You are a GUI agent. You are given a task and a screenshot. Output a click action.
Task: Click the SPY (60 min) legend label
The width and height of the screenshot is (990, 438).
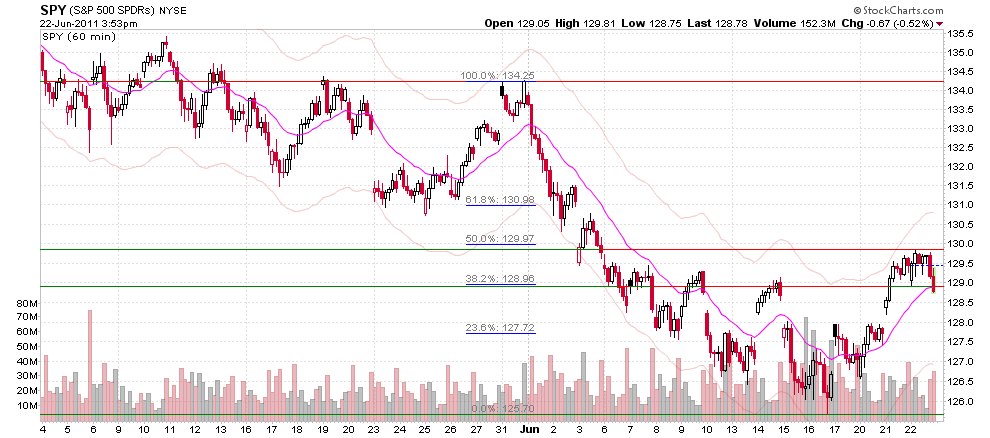click(79, 37)
